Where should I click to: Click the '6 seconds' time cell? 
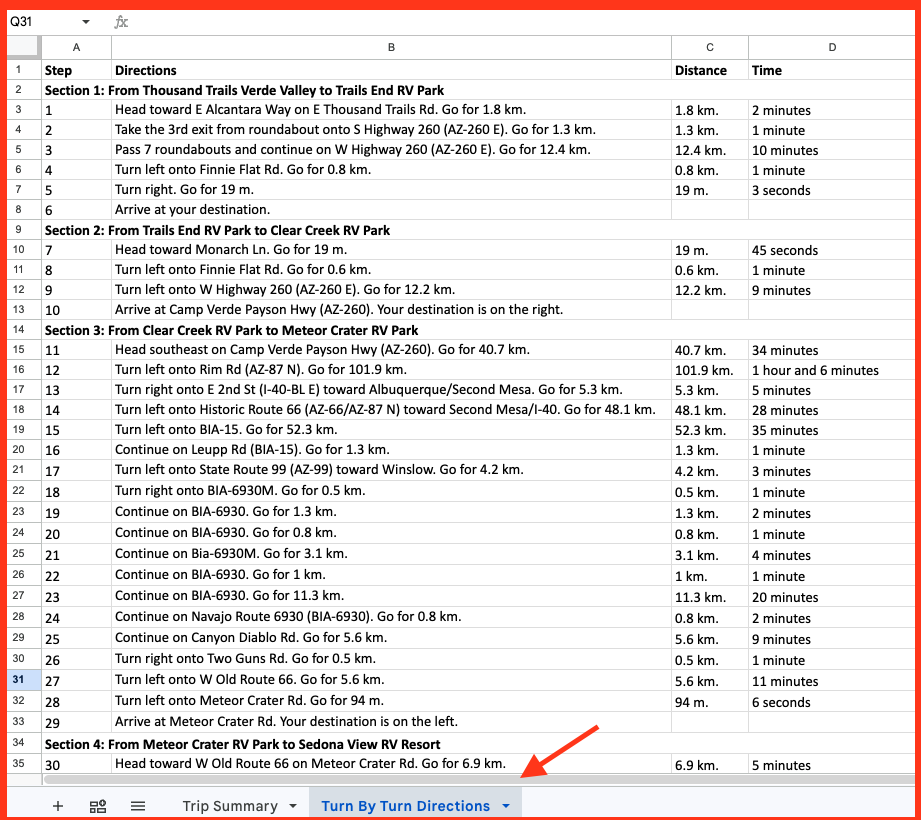(x=832, y=701)
